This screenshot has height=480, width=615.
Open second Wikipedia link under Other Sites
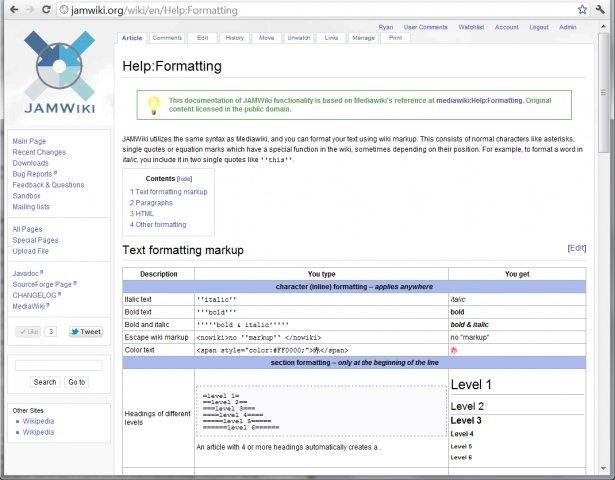point(38,432)
